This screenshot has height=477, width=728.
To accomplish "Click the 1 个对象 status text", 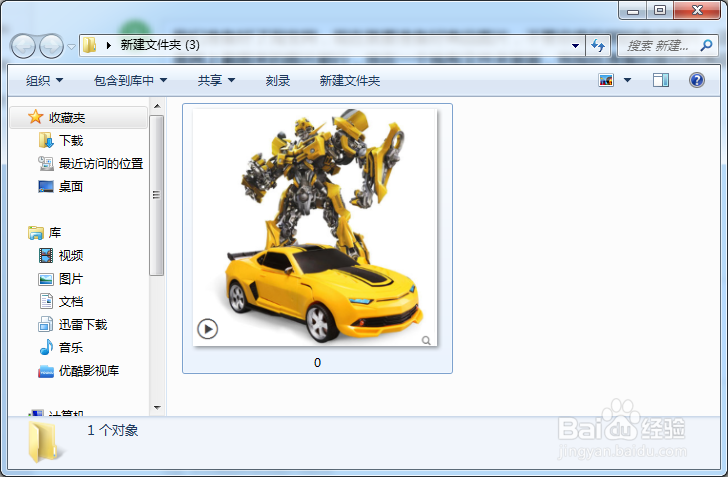I will 113,431.
